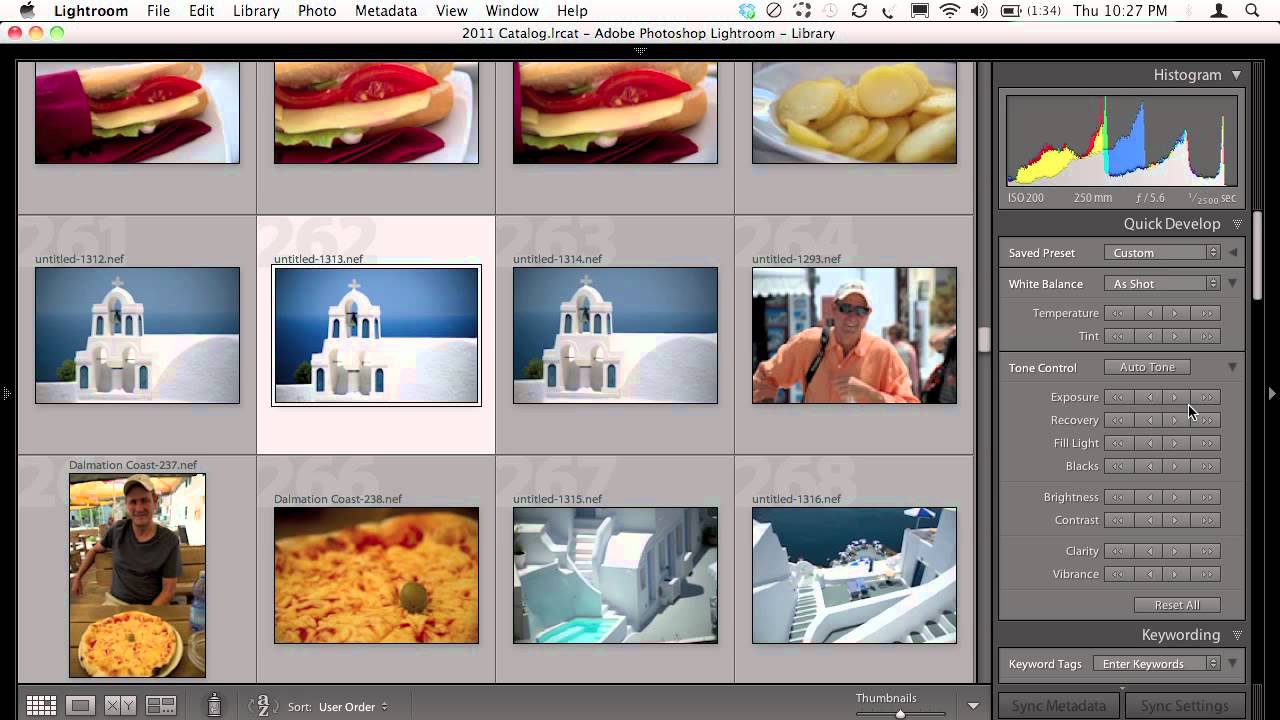Expand the Keywording panel

click(x=1237, y=635)
